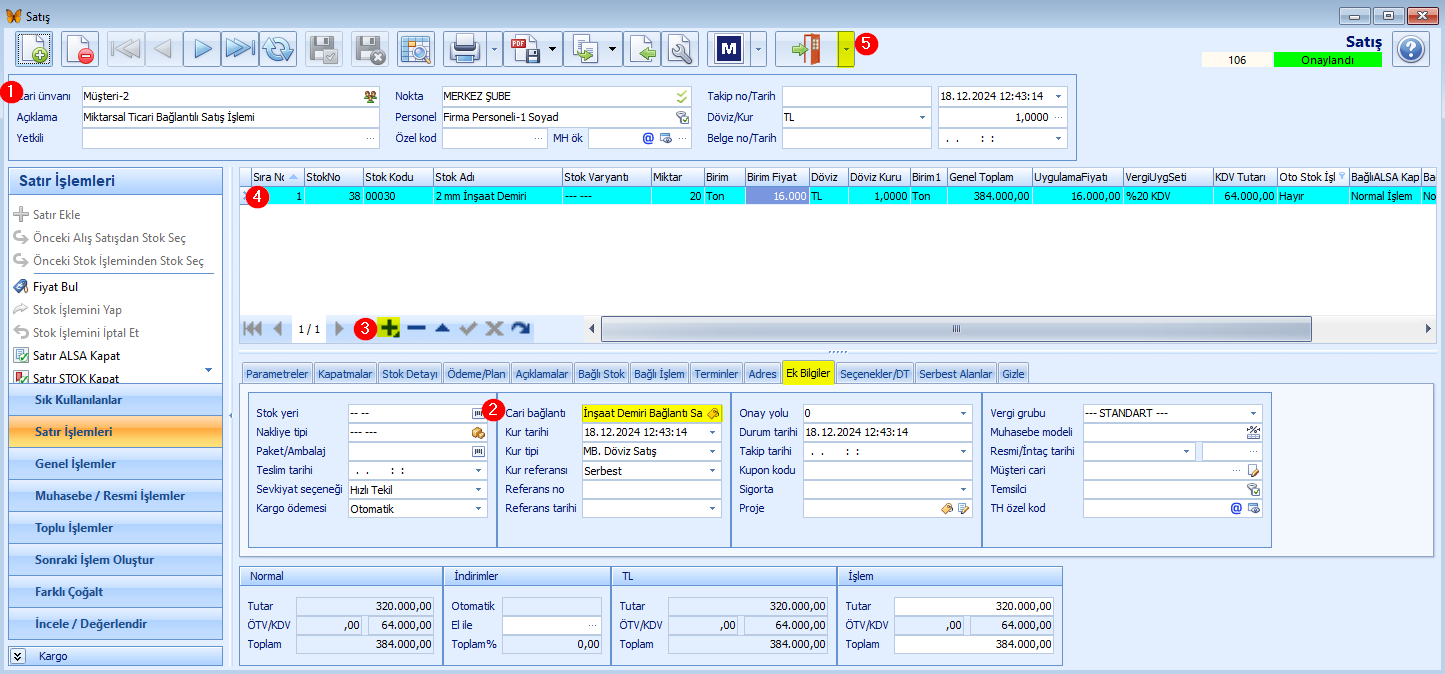The height and width of the screenshot is (674, 1445).
Task: Open the search list magnifier grid icon
Action: (416, 48)
